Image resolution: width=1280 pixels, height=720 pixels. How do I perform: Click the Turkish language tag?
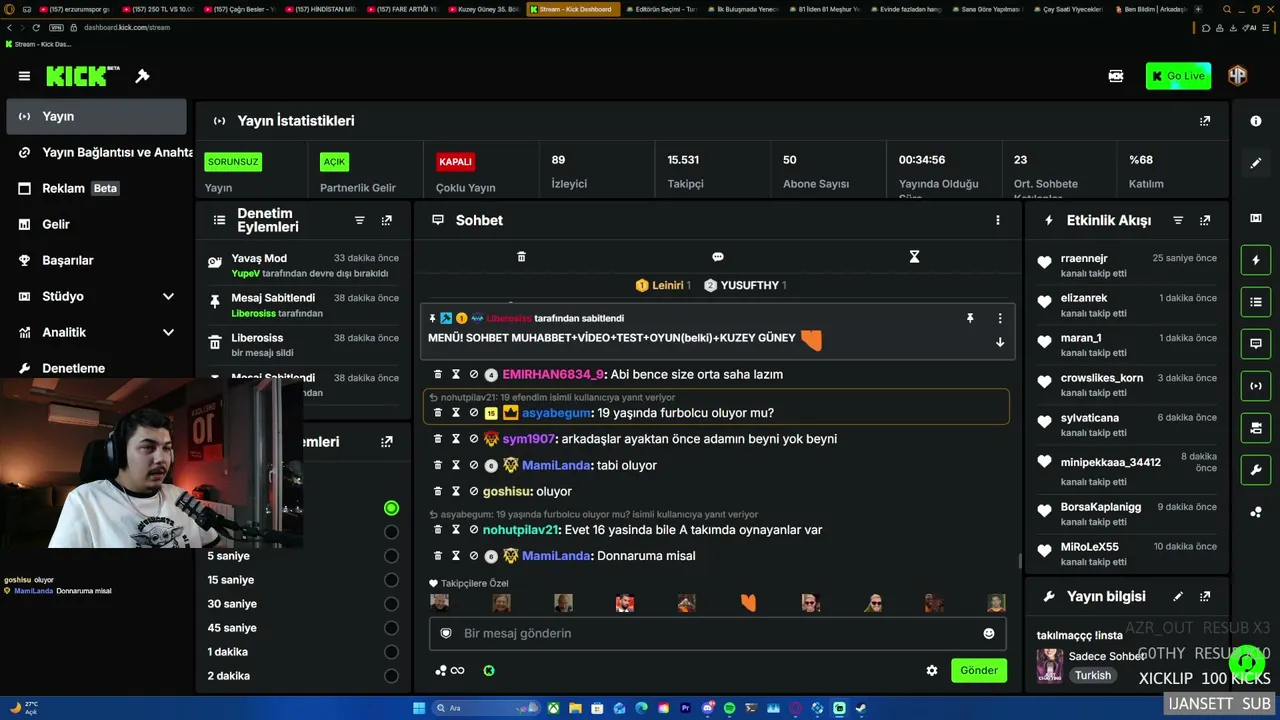coord(1093,675)
